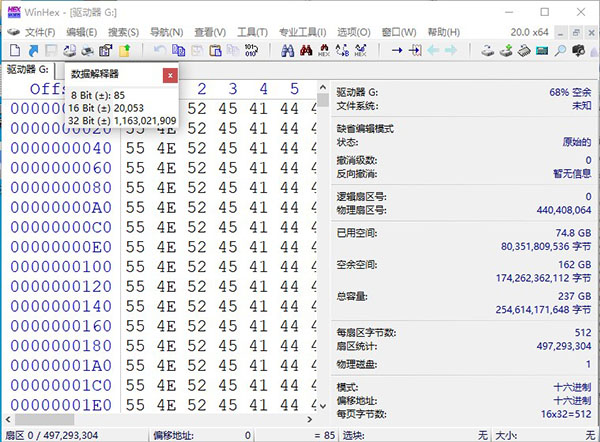Close the 数据解释器 floating window
600x442 pixels.
pos(169,74)
